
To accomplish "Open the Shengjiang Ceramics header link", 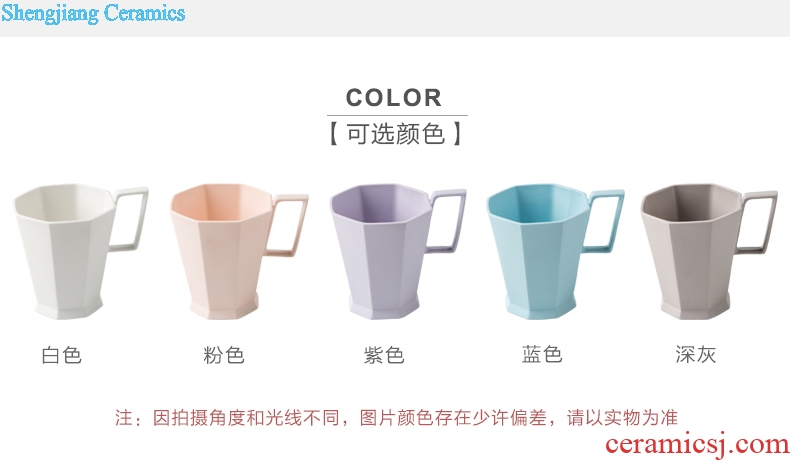I will 93,13.
